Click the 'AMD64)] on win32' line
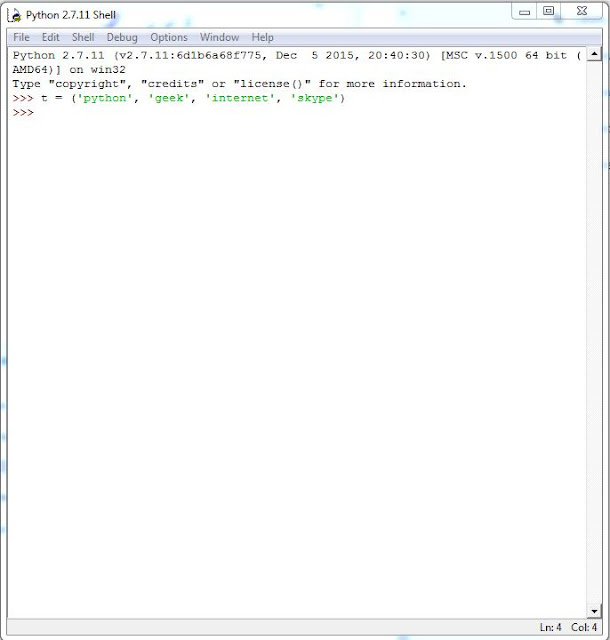The width and height of the screenshot is (610, 640). (69, 69)
